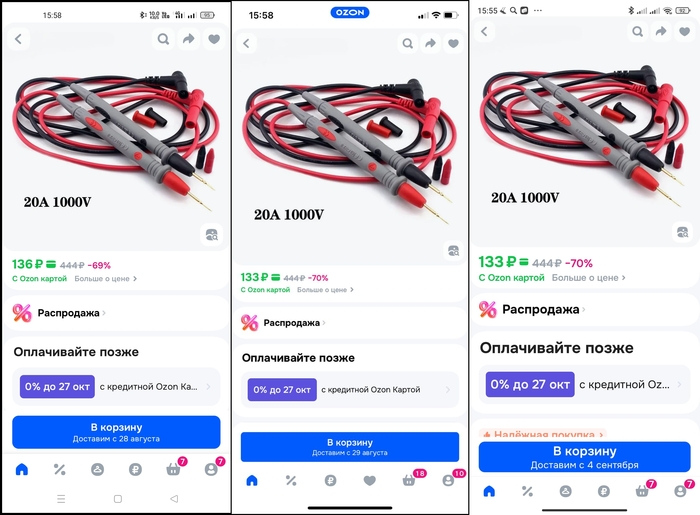Screen dimensions: 700x515
Task: Add to cart with delivery from 28 августа
Action: coord(116,432)
